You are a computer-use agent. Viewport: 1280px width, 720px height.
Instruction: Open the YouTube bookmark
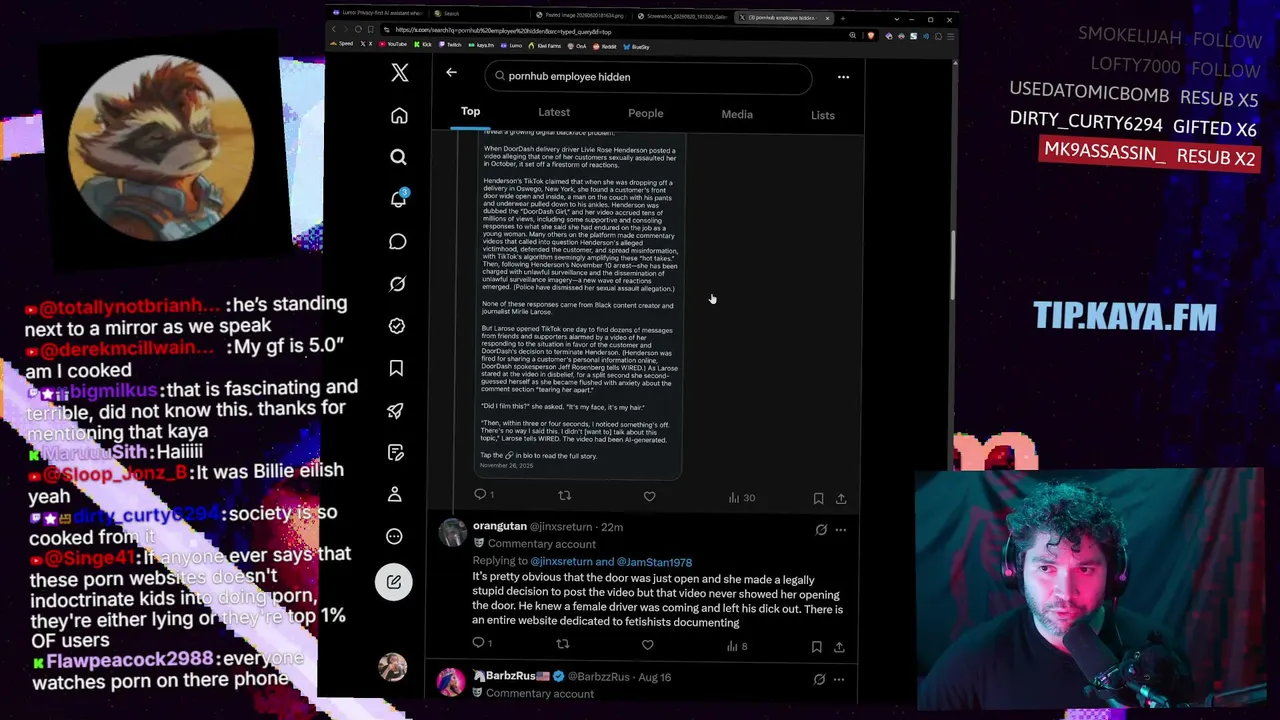tap(395, 44)
